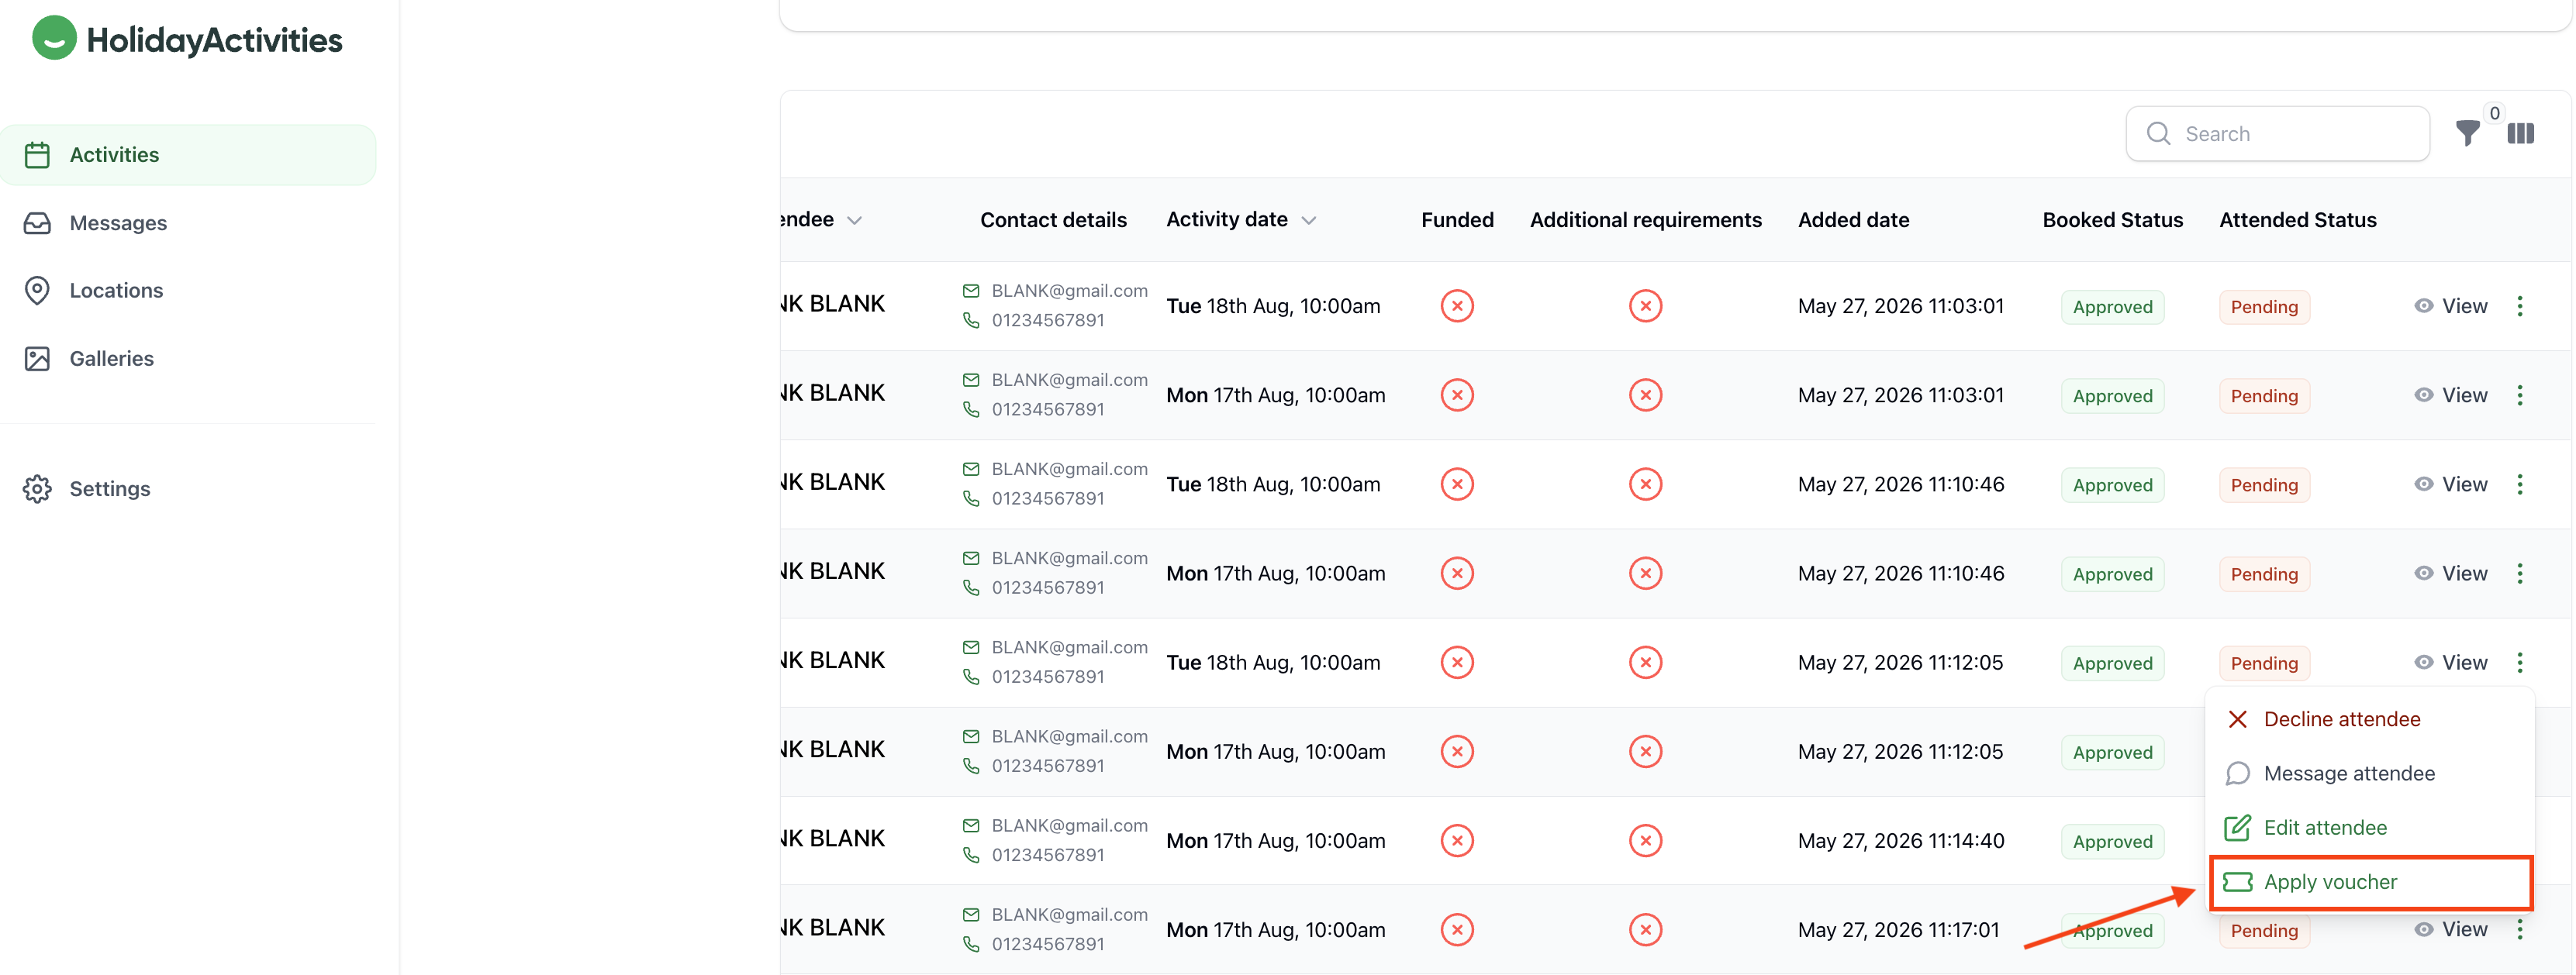The width and height of the screenshot is (2576, 975).
Task: Open three-dot menu for Tue 18th row added 11:03:01
Action: click(2520, 306)
